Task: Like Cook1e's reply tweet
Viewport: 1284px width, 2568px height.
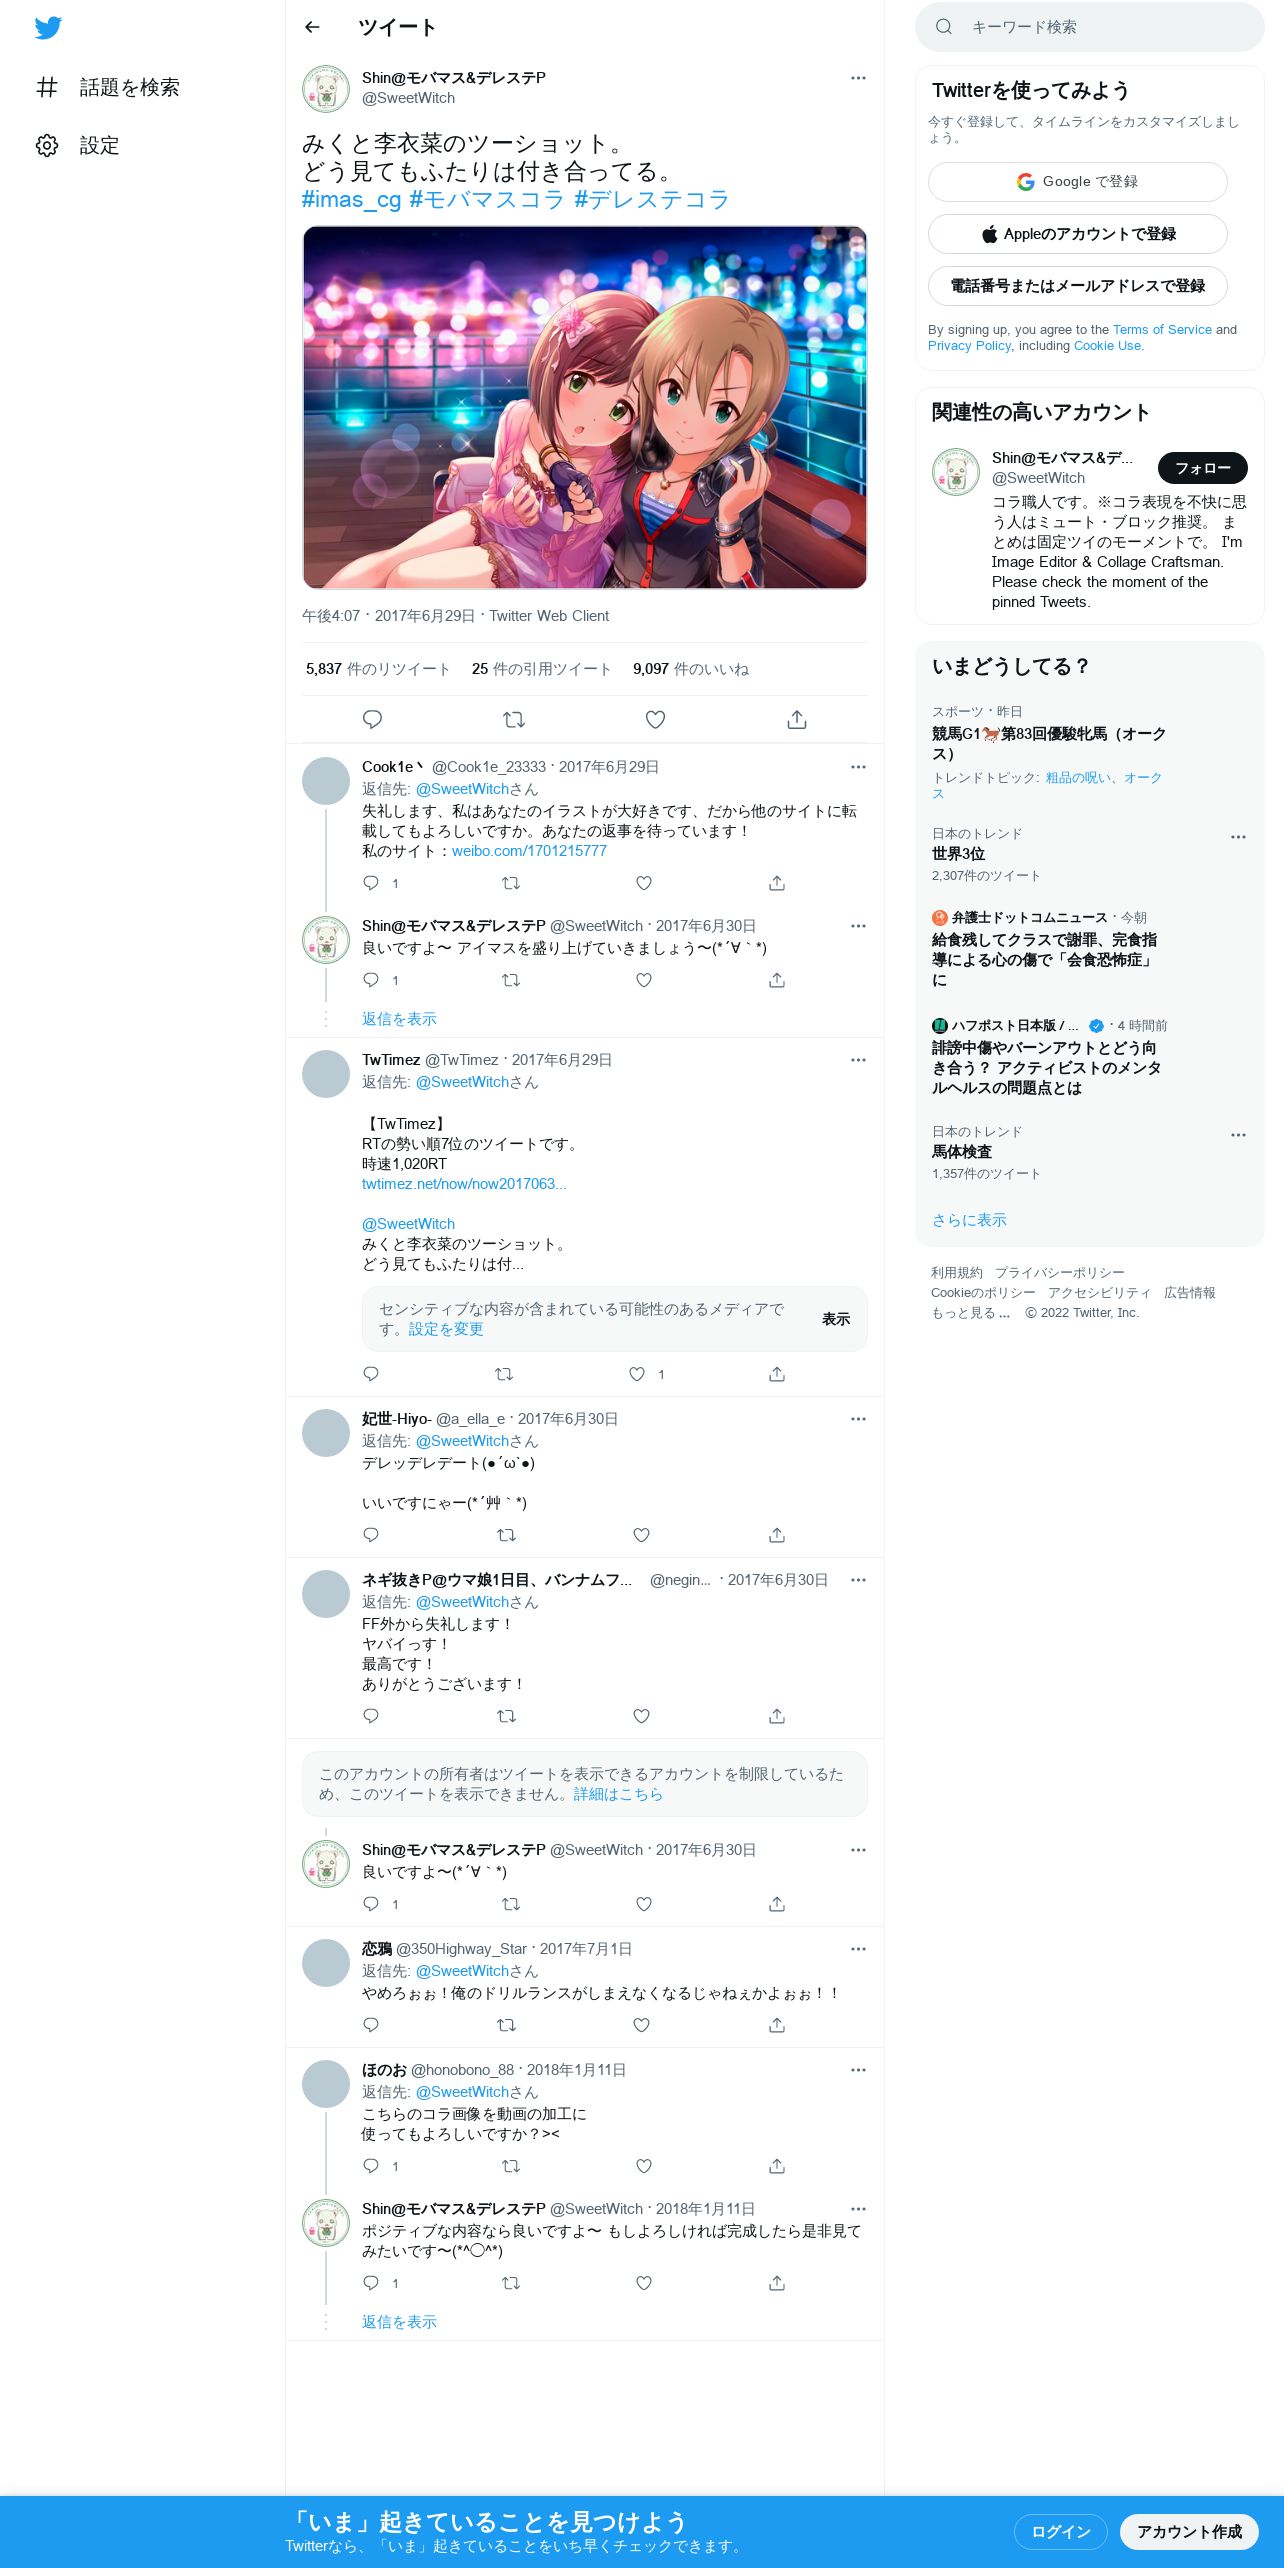Action: [644, 883]
